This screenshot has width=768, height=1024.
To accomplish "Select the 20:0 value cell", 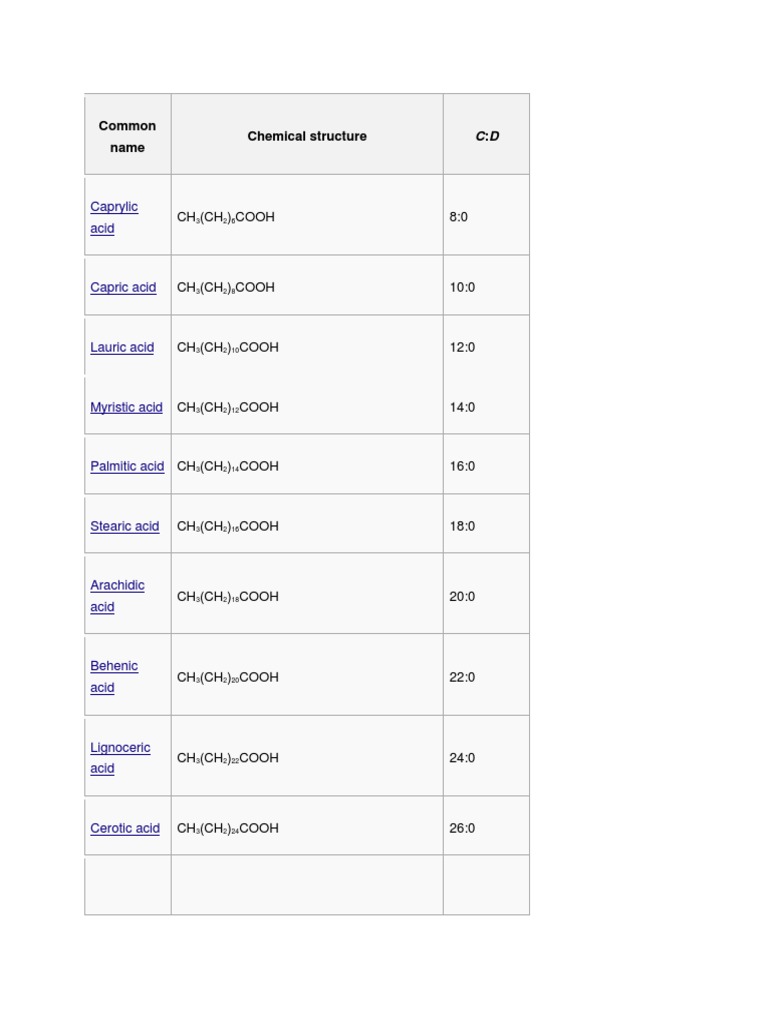I will pos(462,596).
